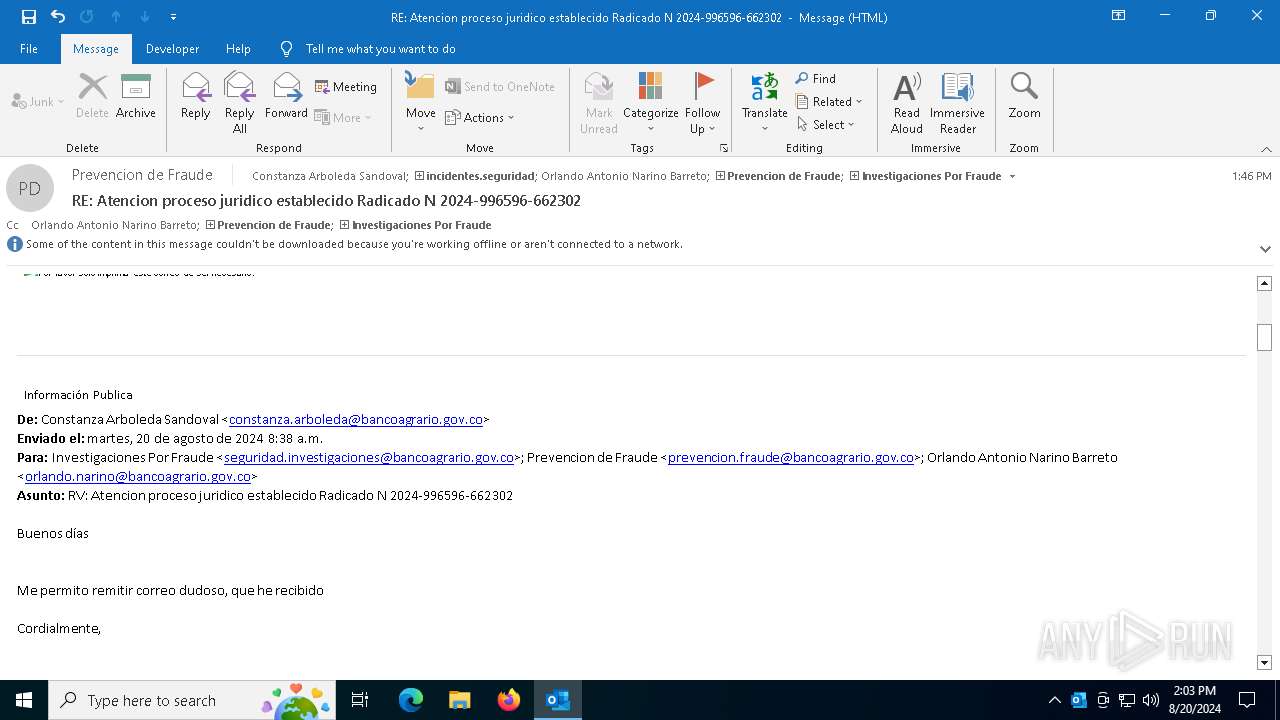Open constanza.arboleda@bancoagrario.gov.co link

point(356,419)
